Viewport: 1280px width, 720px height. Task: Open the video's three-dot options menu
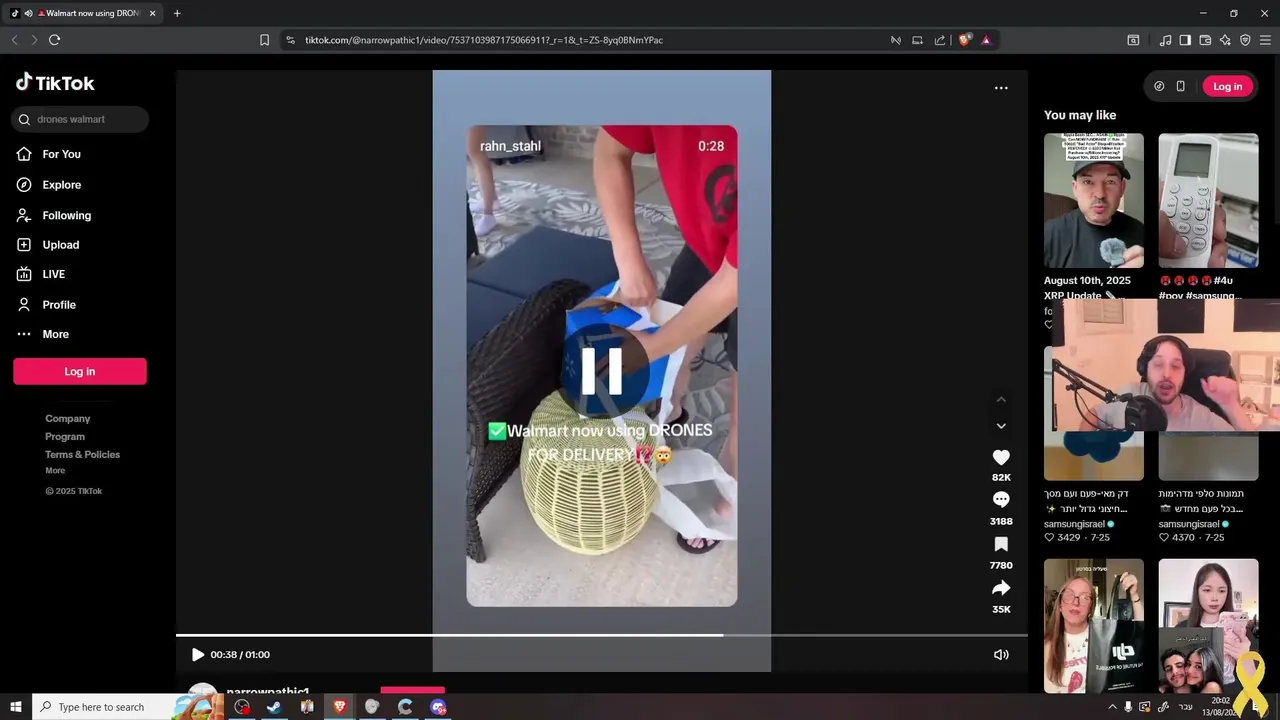(1001, 88)
